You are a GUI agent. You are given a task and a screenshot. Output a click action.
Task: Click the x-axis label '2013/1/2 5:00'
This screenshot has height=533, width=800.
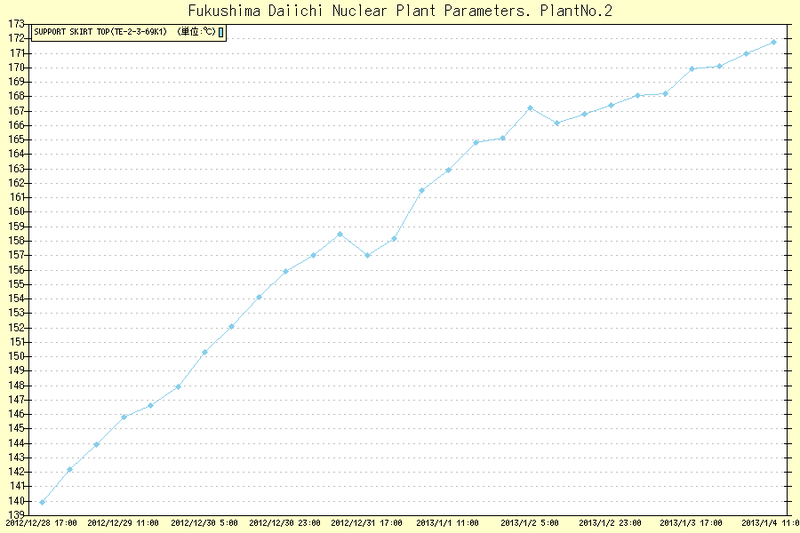pos(530,523)
